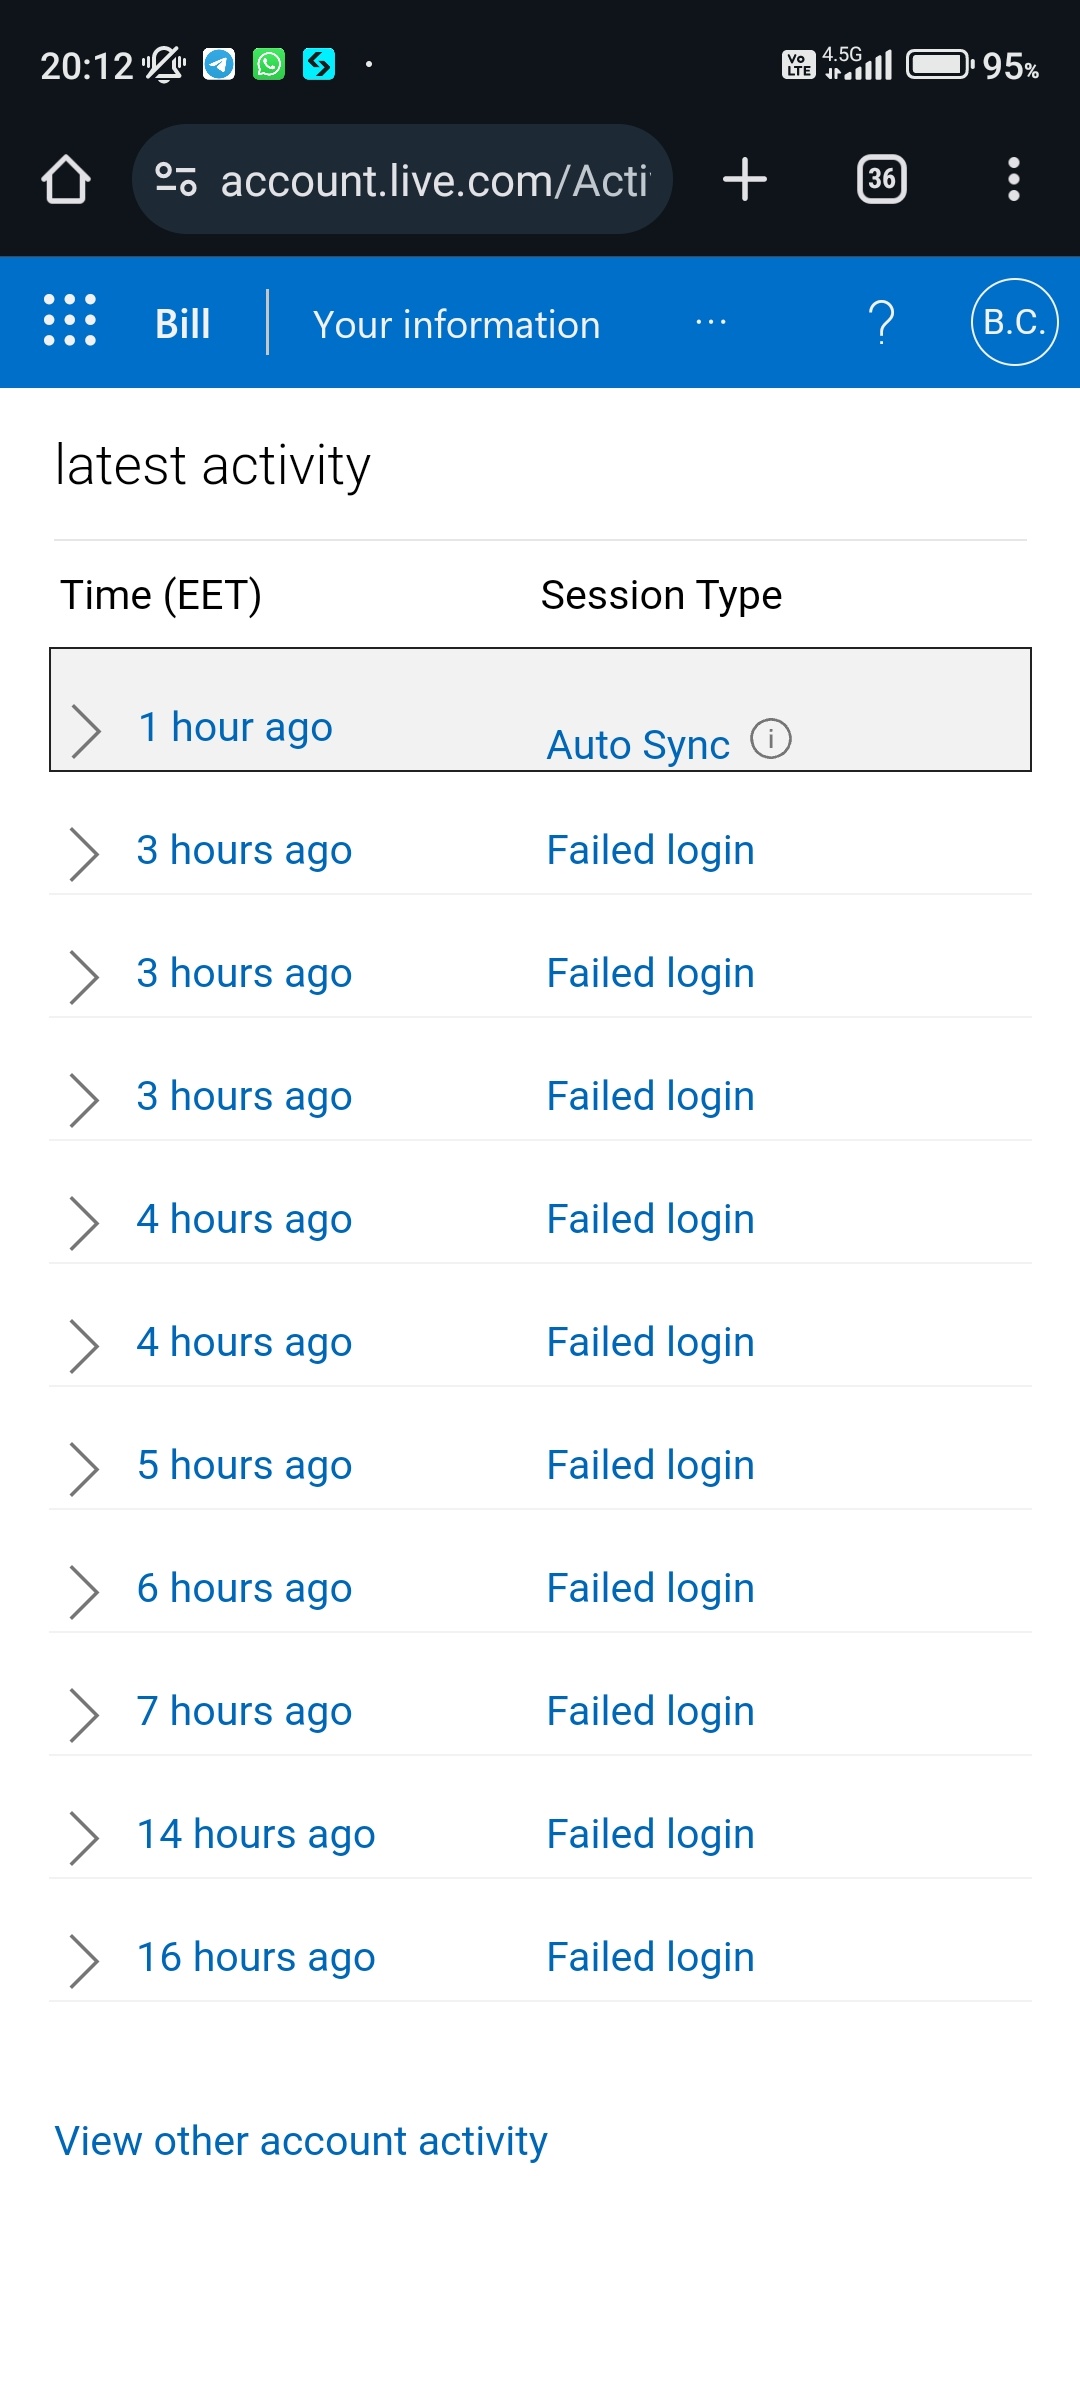Open site settings icon in address bar
Image resolution: width=1080 pixels, height=2400 pixels.
click(x=175, y=180)
